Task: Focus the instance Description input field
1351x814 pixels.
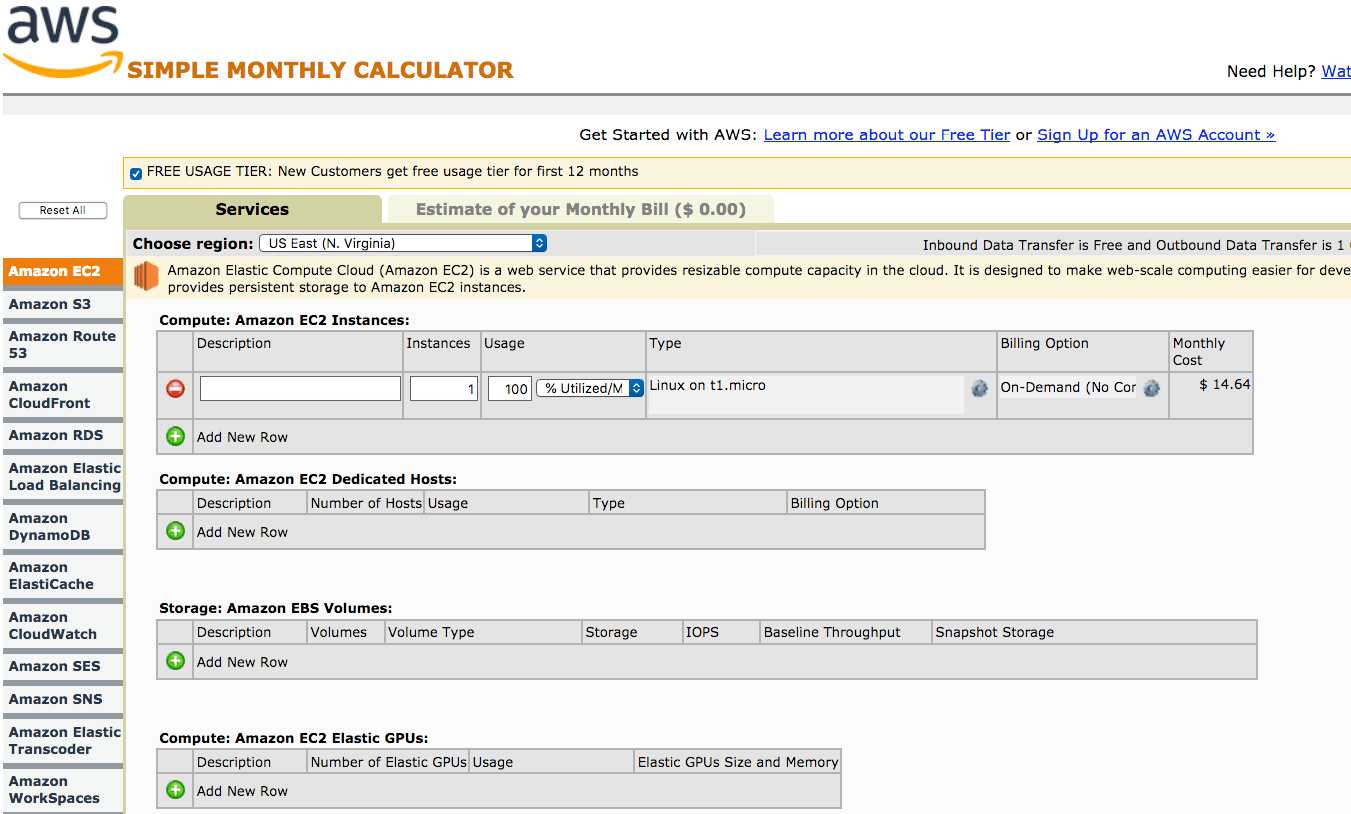Action: click(x=300, y=388)
